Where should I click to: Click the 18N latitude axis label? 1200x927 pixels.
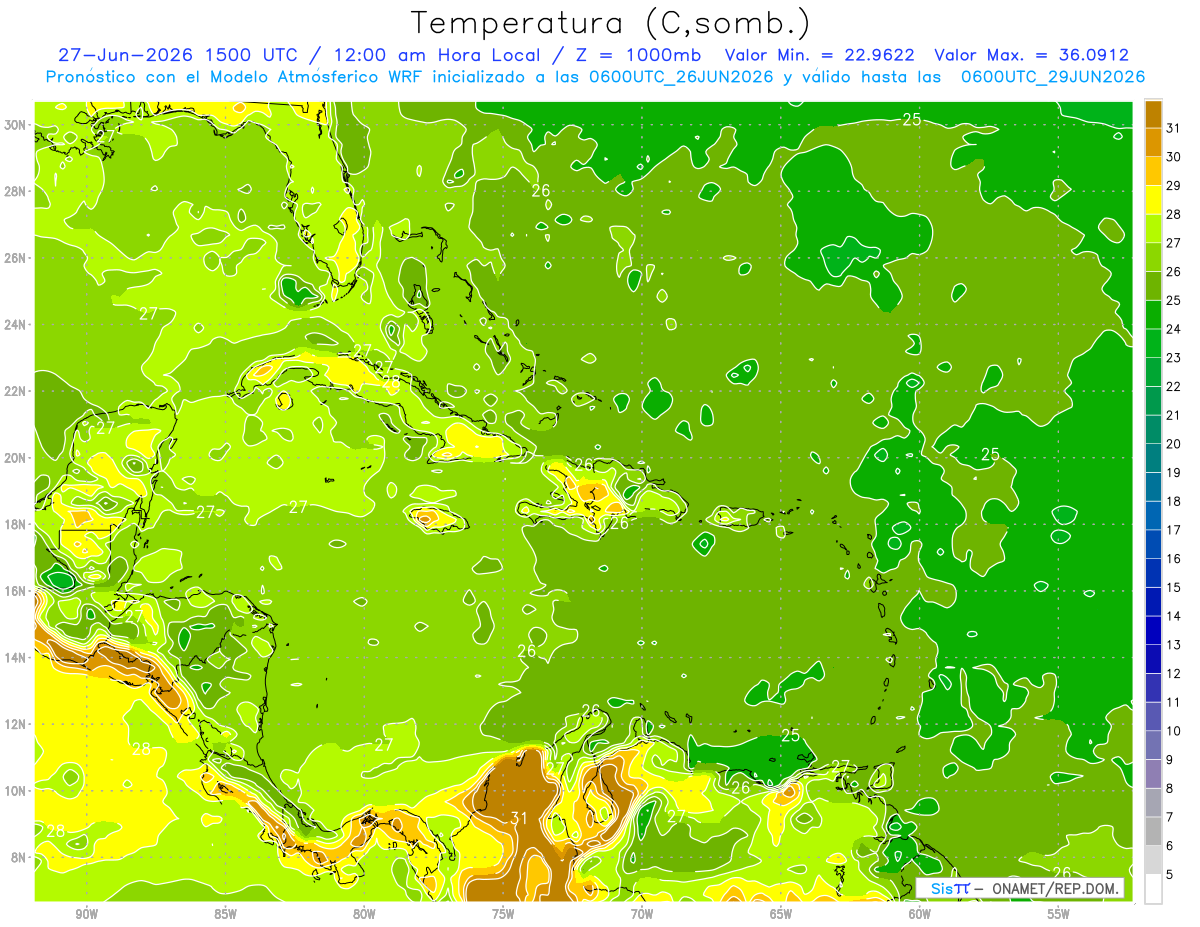pos(15,524)
